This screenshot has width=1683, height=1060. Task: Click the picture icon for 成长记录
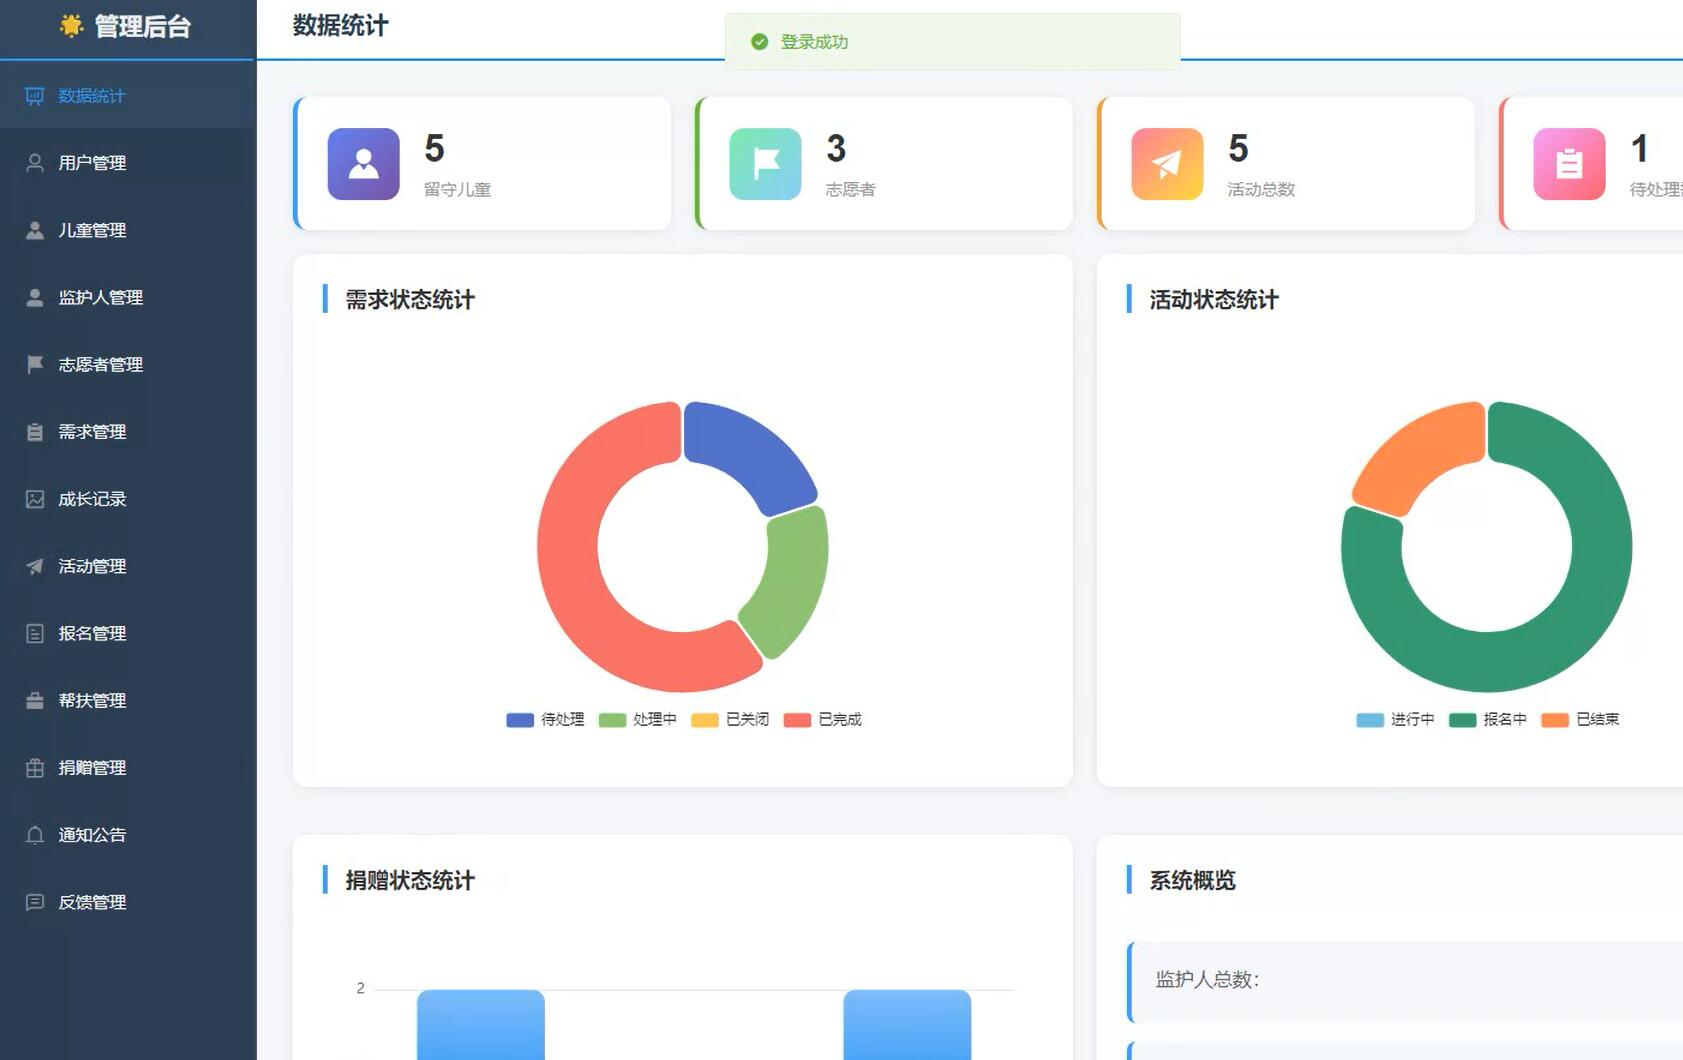pyautogui.click(x=35, y=499)
